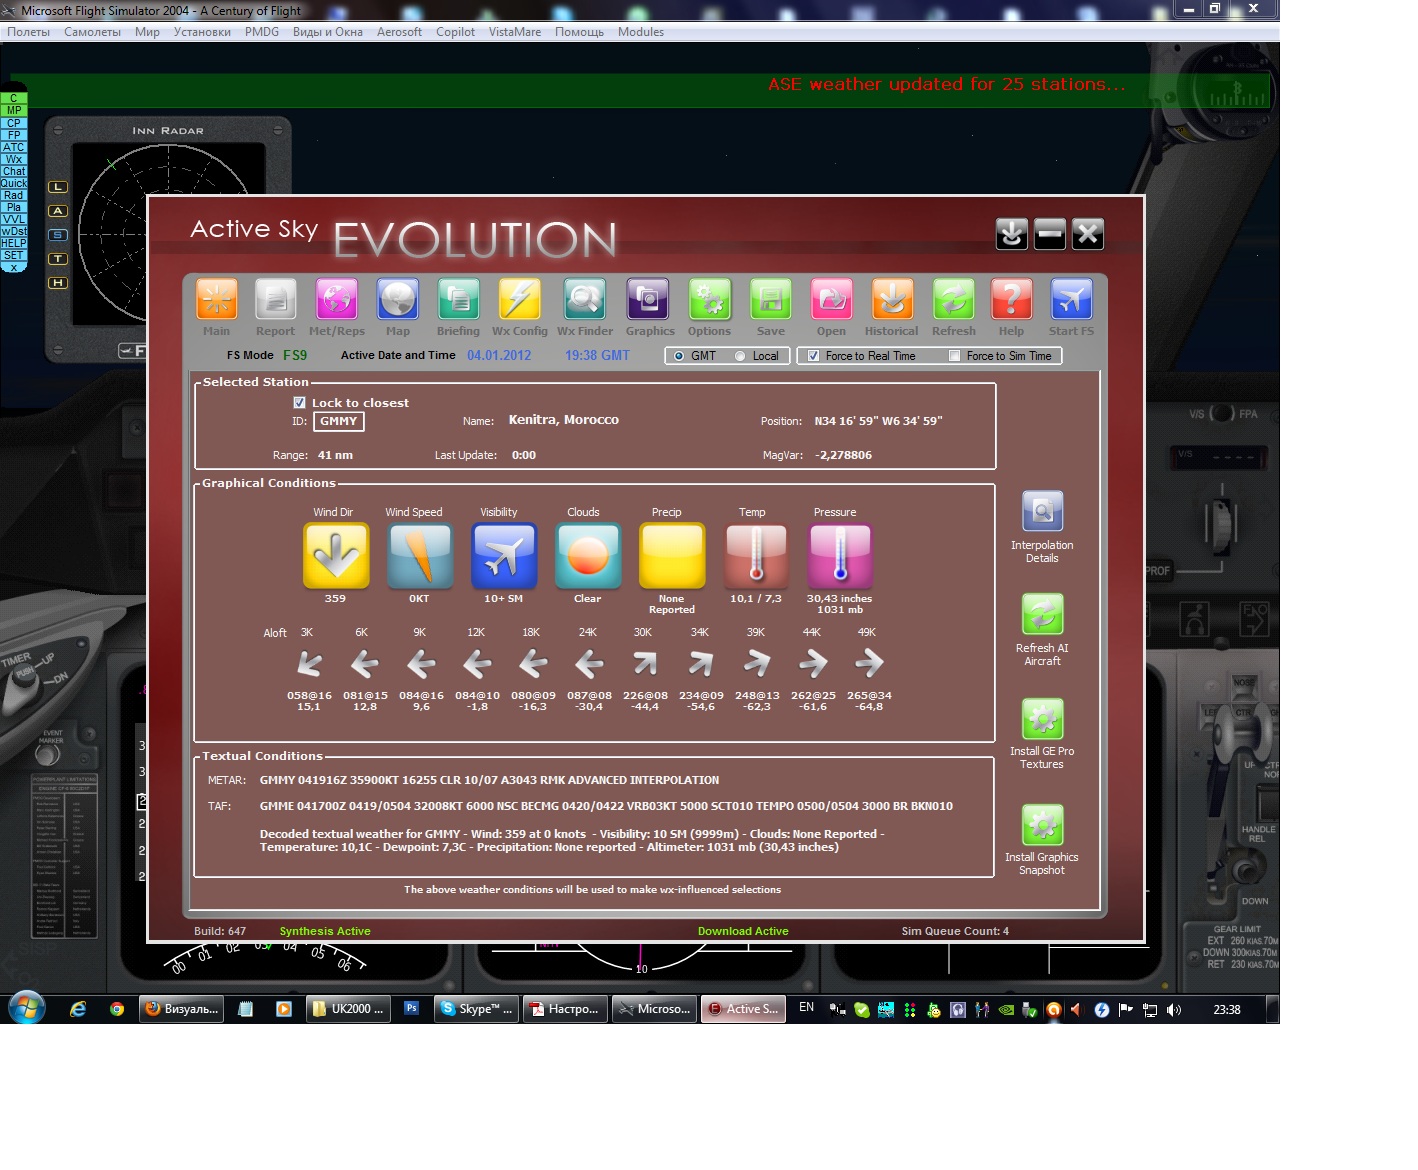Screen dimensions: 1418x1170
Task: Open Met/Reps in Active Sky toolbar
Action: (x=337, y=300)
